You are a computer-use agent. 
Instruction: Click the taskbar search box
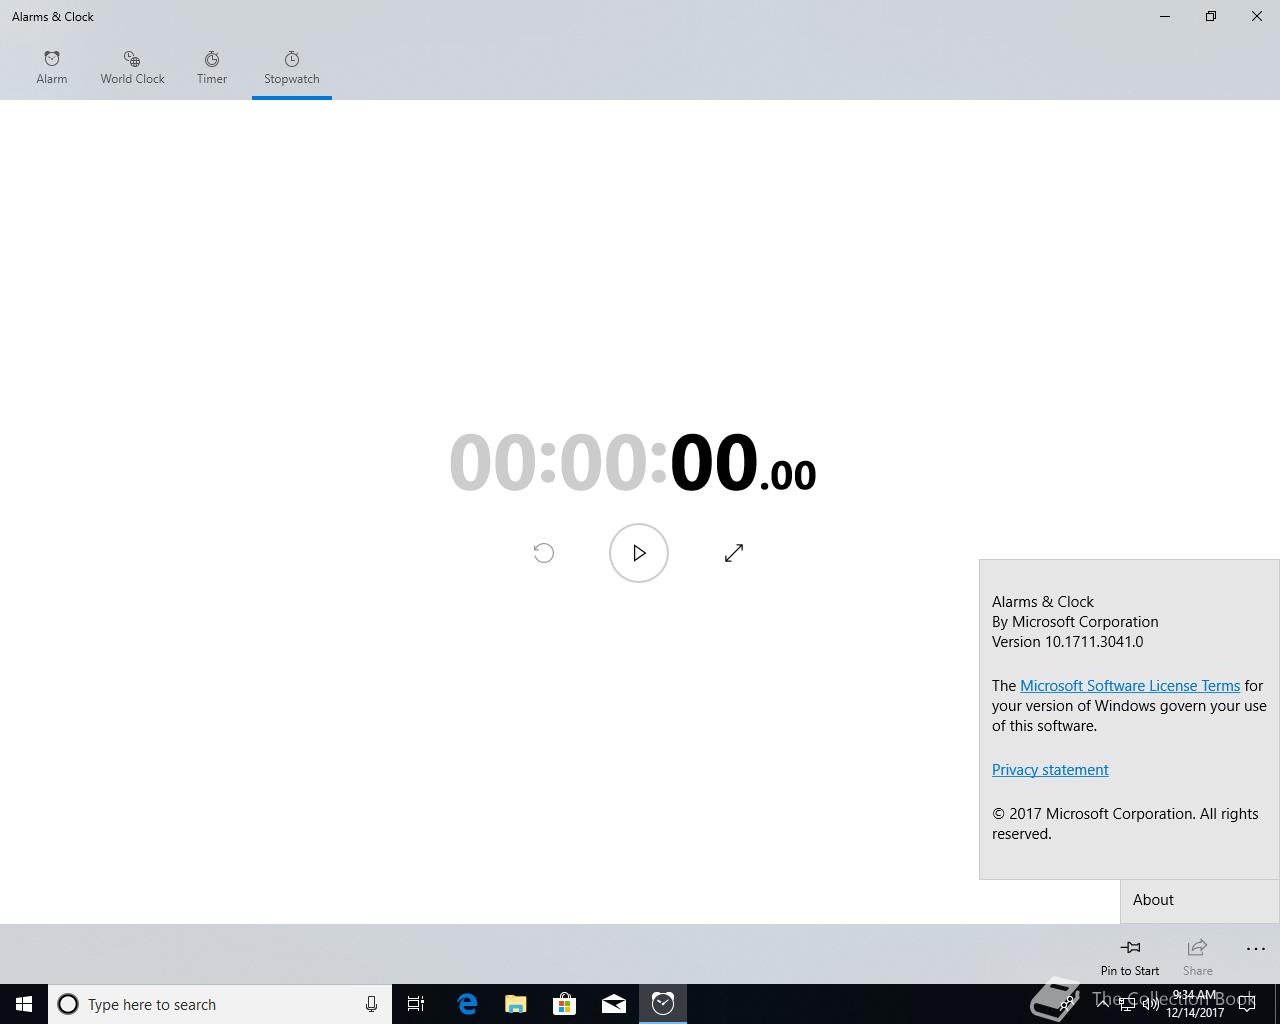(x=220, y=1004)
